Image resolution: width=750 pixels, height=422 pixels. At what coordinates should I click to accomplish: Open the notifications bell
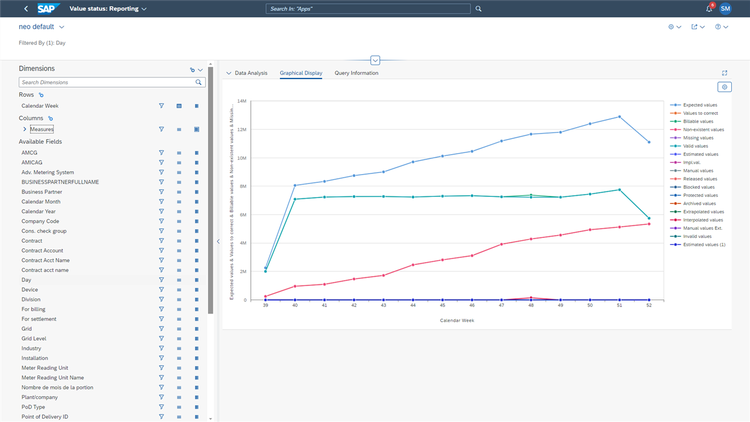coord(709,9)
